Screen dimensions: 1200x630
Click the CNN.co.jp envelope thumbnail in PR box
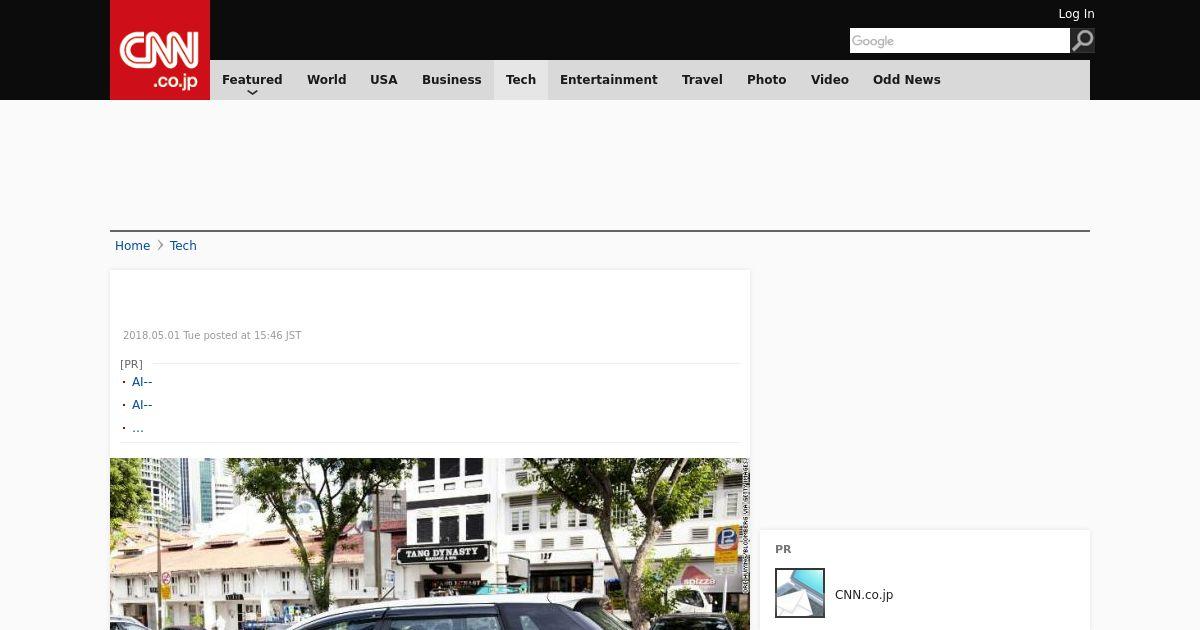(x=800, y=593)
